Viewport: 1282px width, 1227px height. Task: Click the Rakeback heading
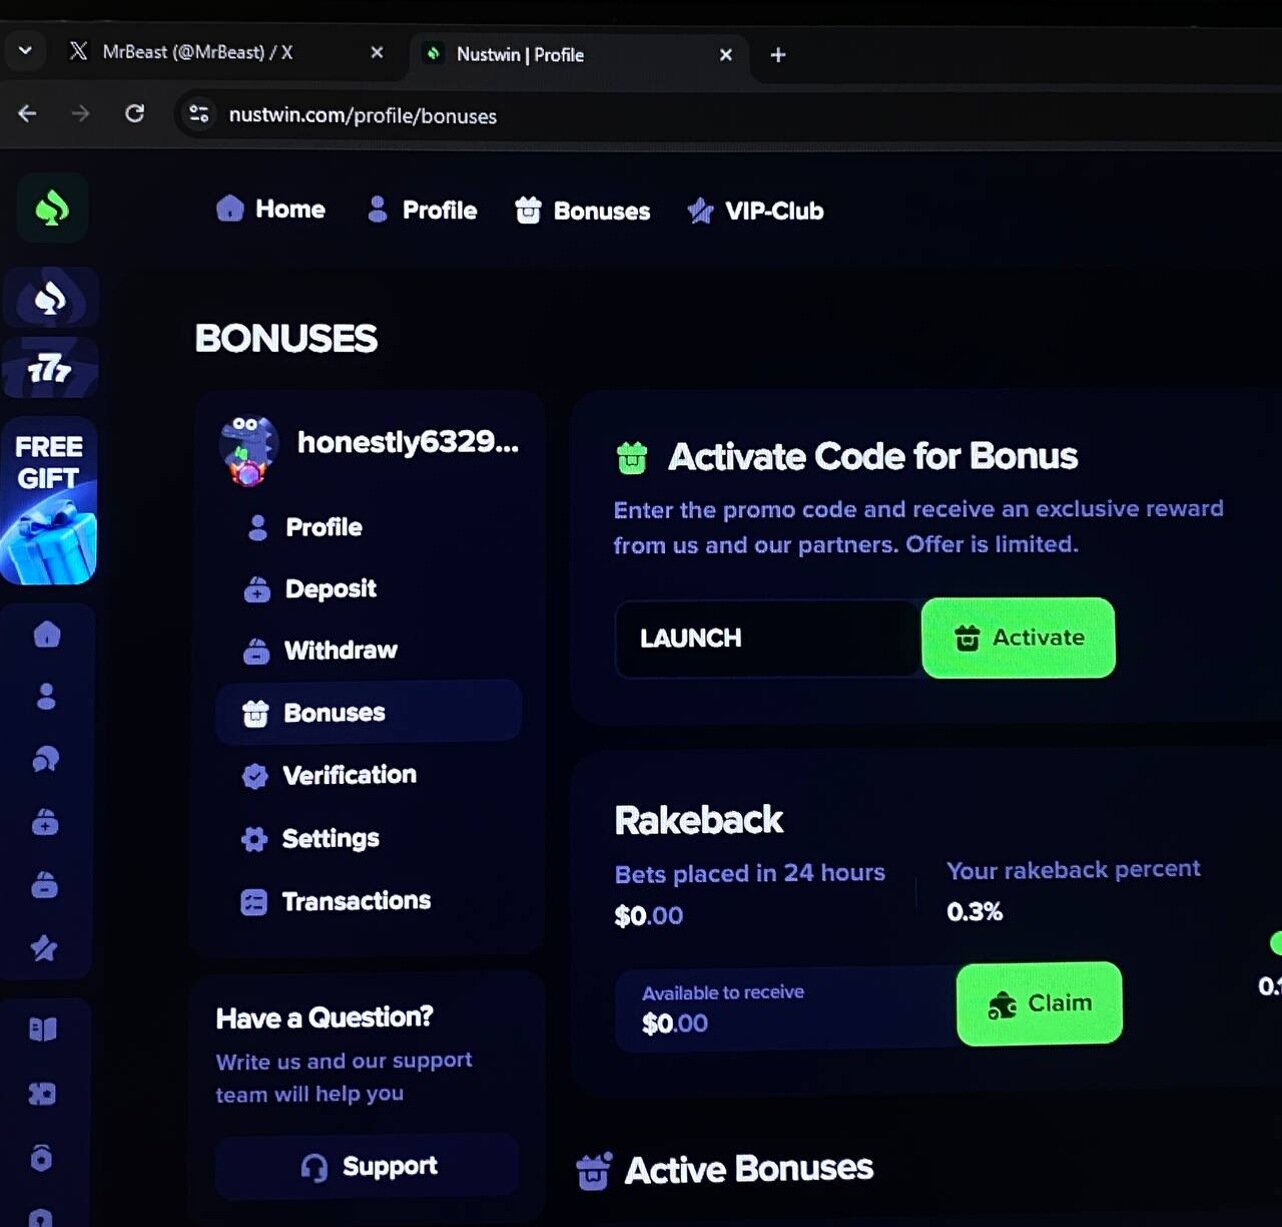coord(699,820)
